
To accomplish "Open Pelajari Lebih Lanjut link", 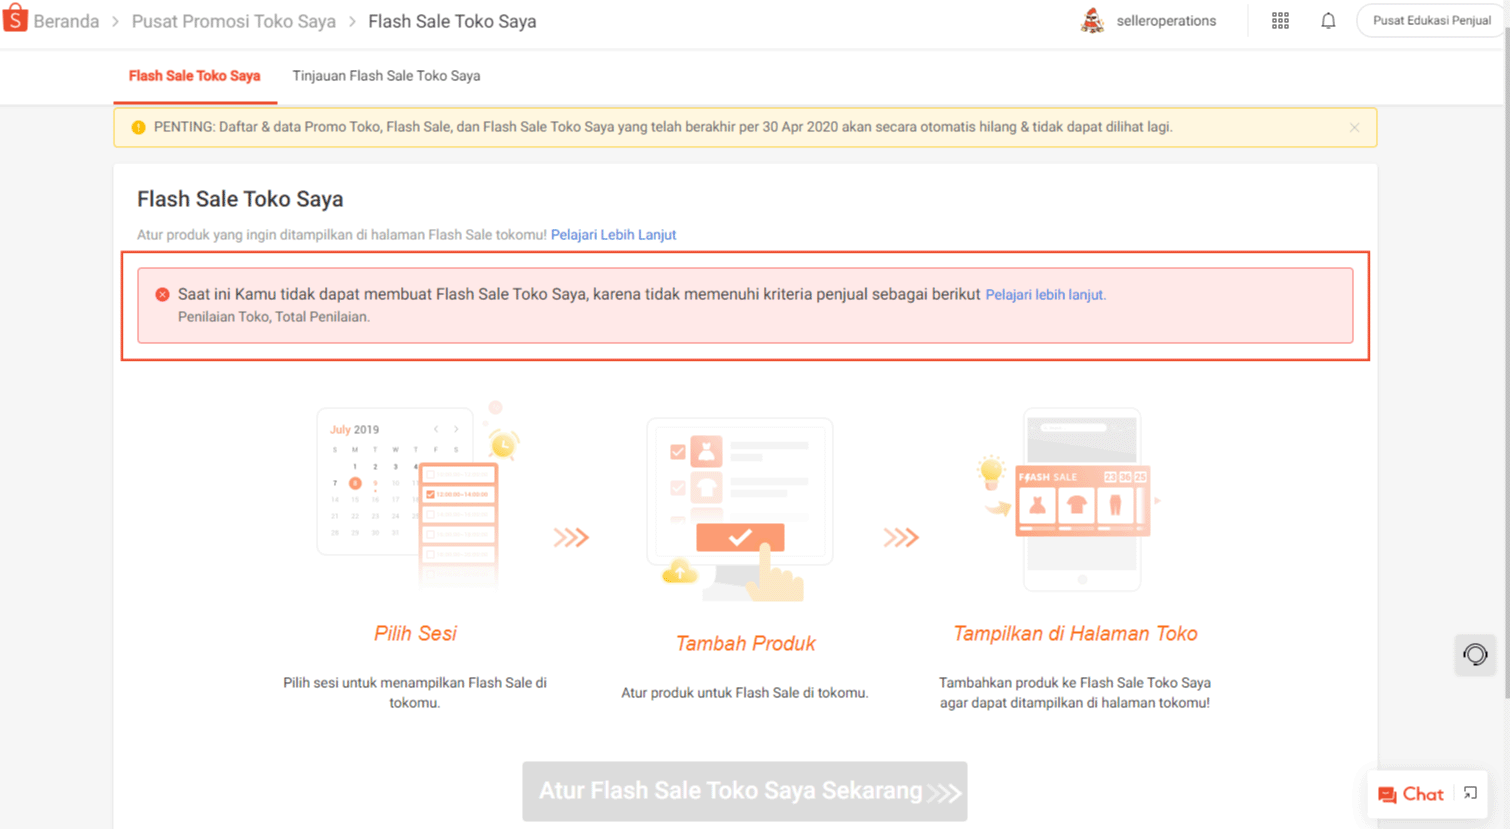I will pyautogui.click(x=613, y=234).
